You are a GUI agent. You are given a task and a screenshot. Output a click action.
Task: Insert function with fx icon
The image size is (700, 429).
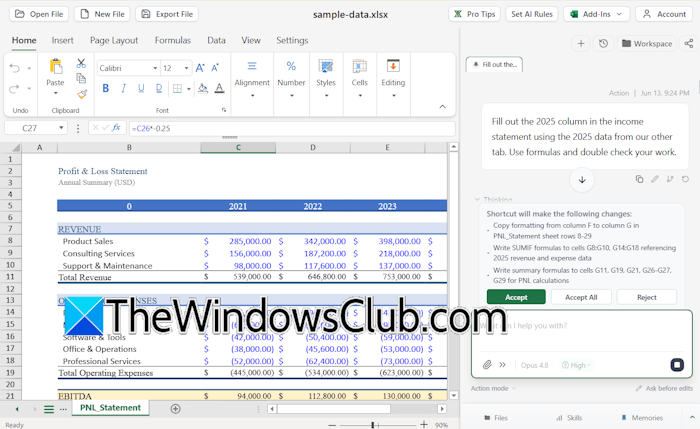click(x=116, y=128)
